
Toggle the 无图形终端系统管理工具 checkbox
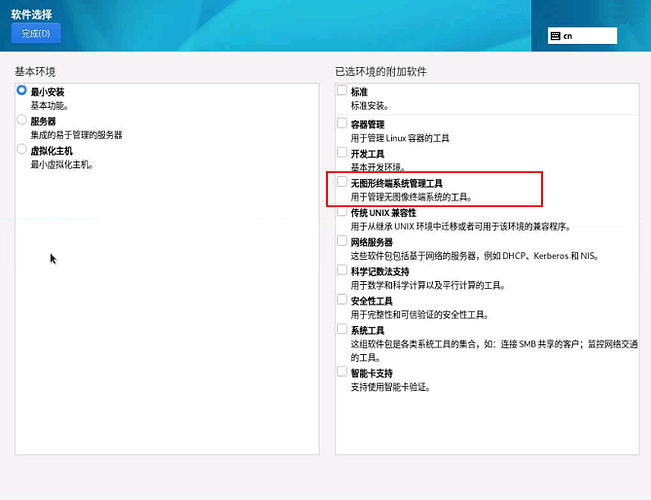(x=343, y=183)
